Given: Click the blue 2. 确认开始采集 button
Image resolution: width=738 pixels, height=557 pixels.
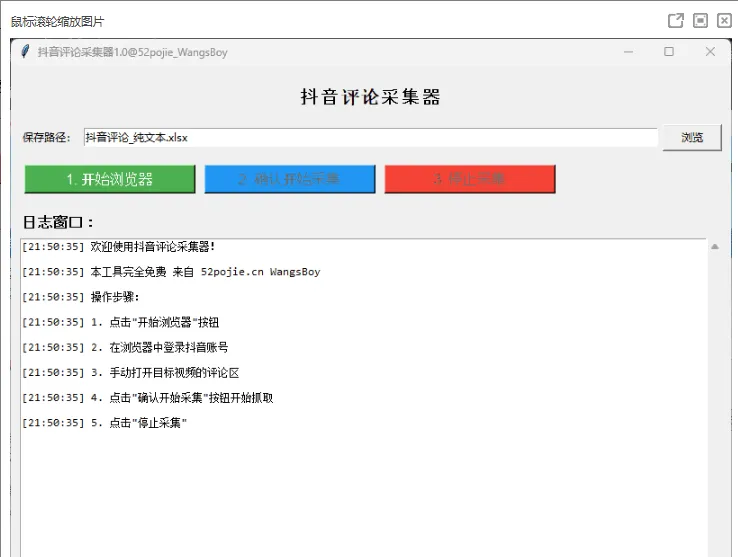Looking at the screenshot, I should tap(290, 179).
